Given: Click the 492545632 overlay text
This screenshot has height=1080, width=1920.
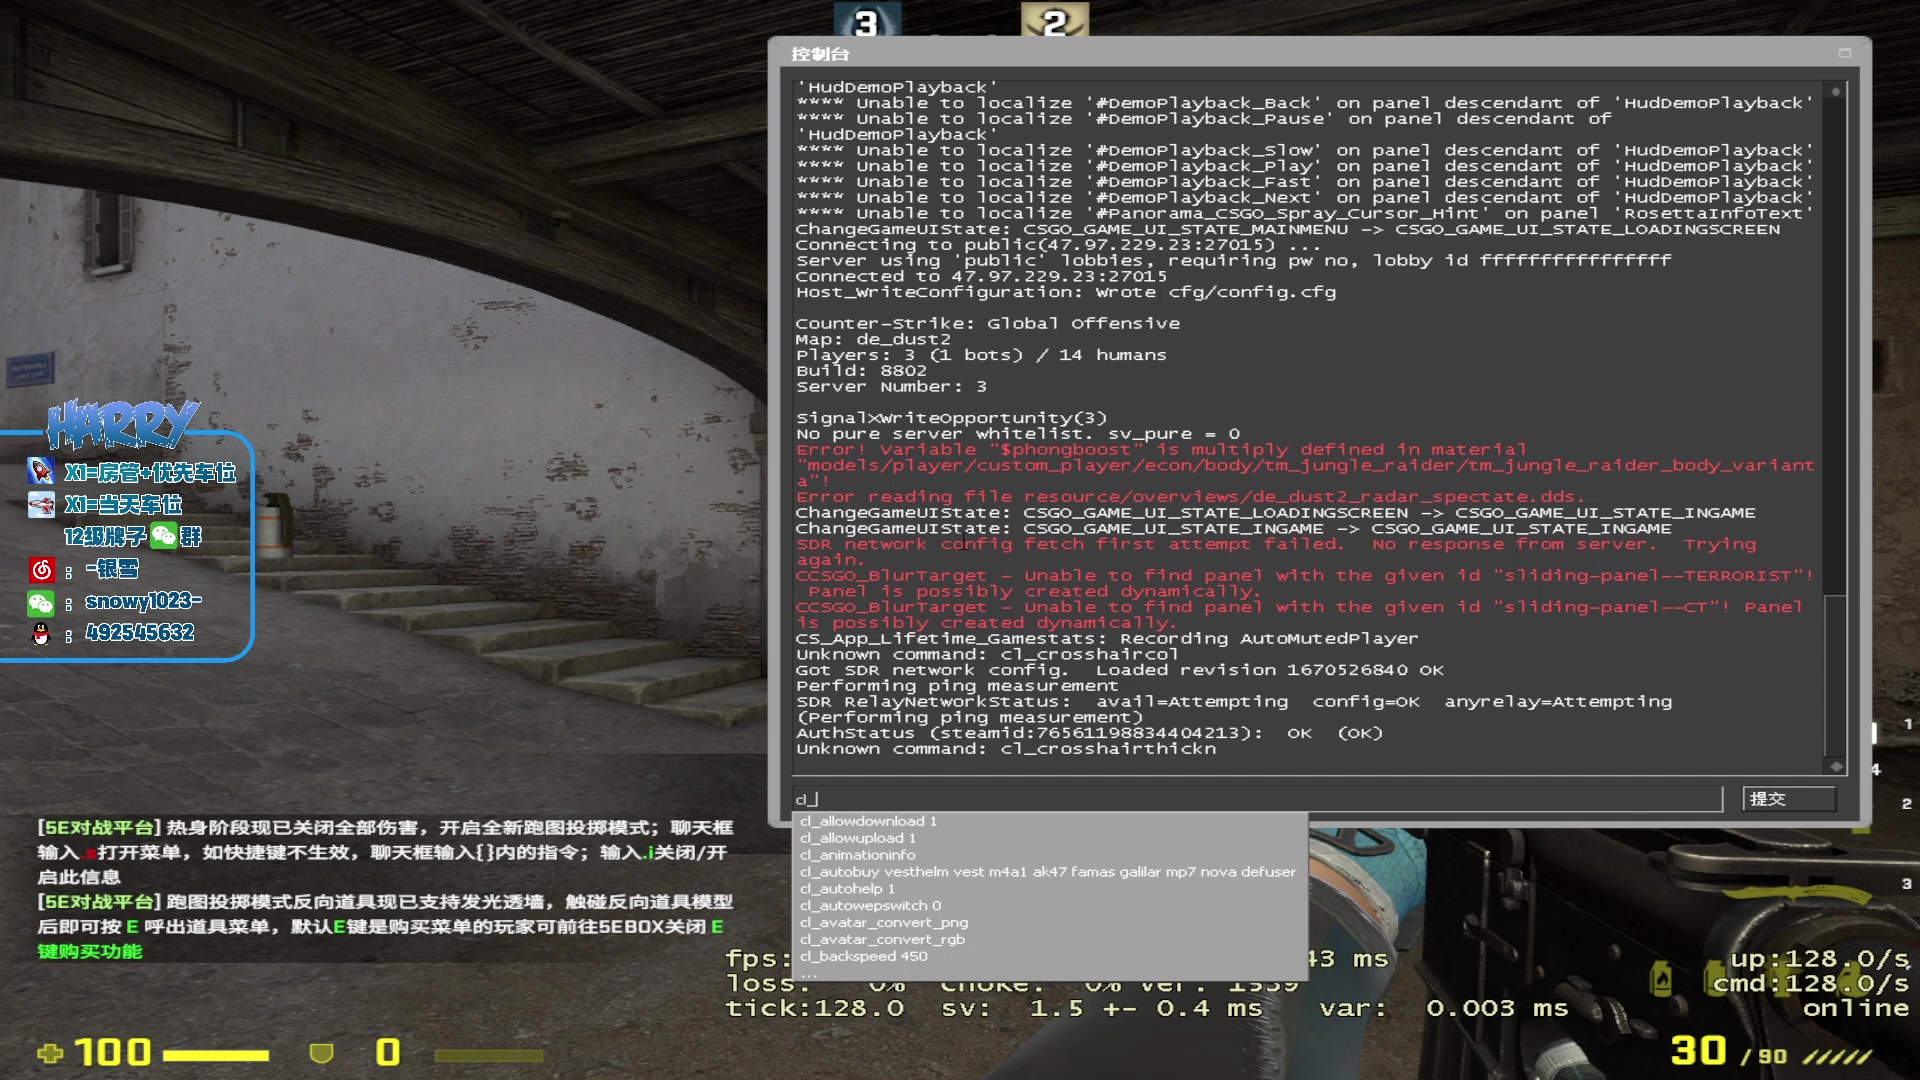Looking at the screenshot, I should (x=140, y=633).
